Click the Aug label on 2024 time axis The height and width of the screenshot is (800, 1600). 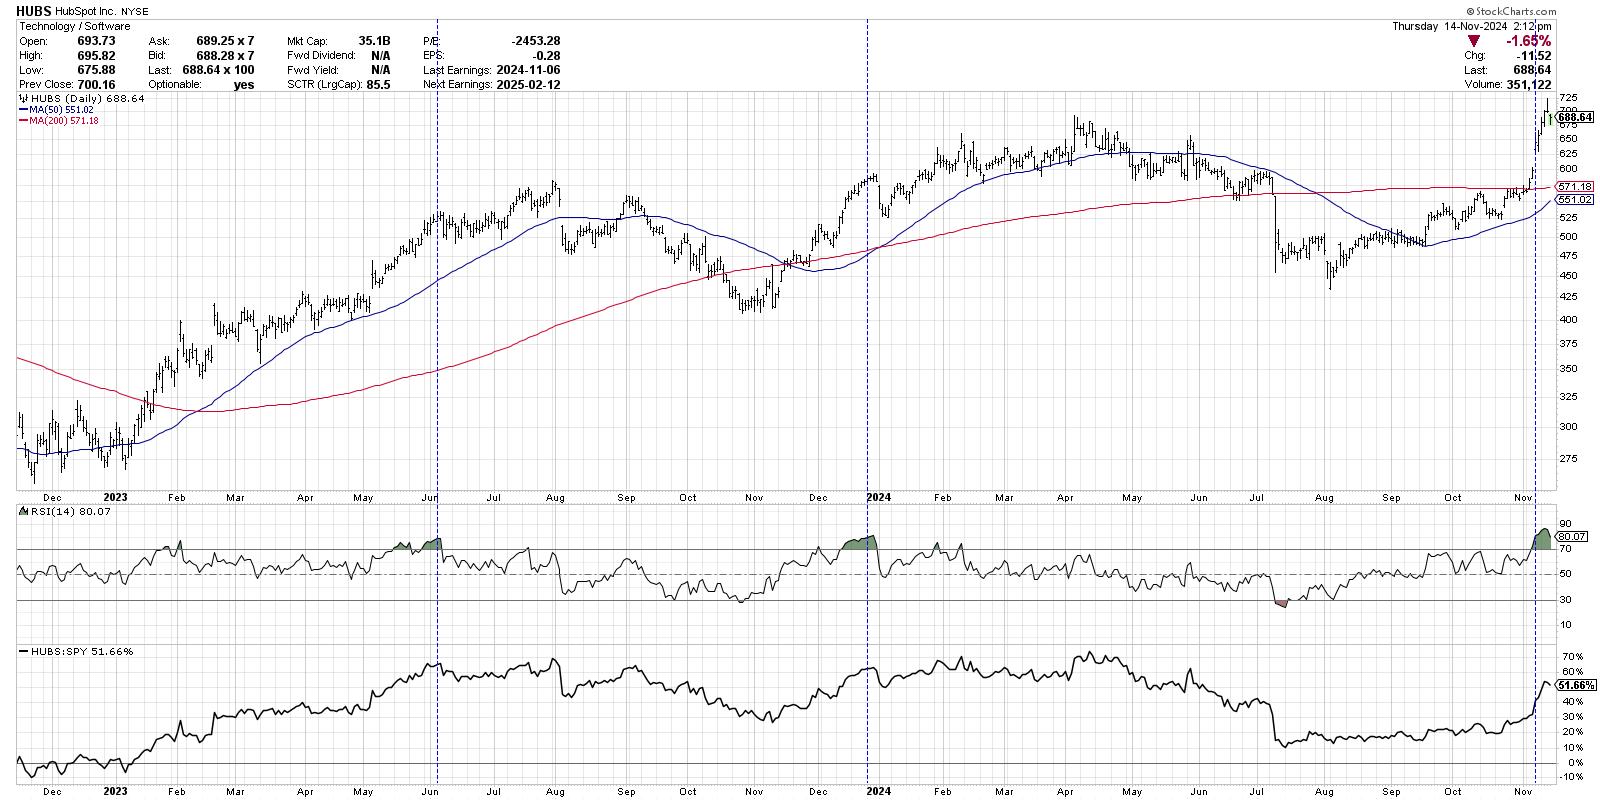(x=1325, y=497)
